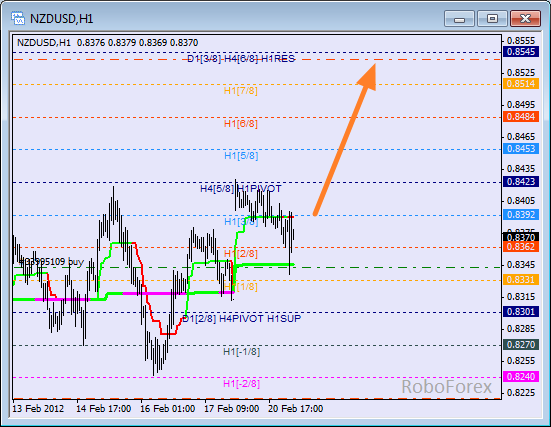Select the H1[6/8] level label
Image resolution: width=551 pixels, height=427 pixels.
241,124
